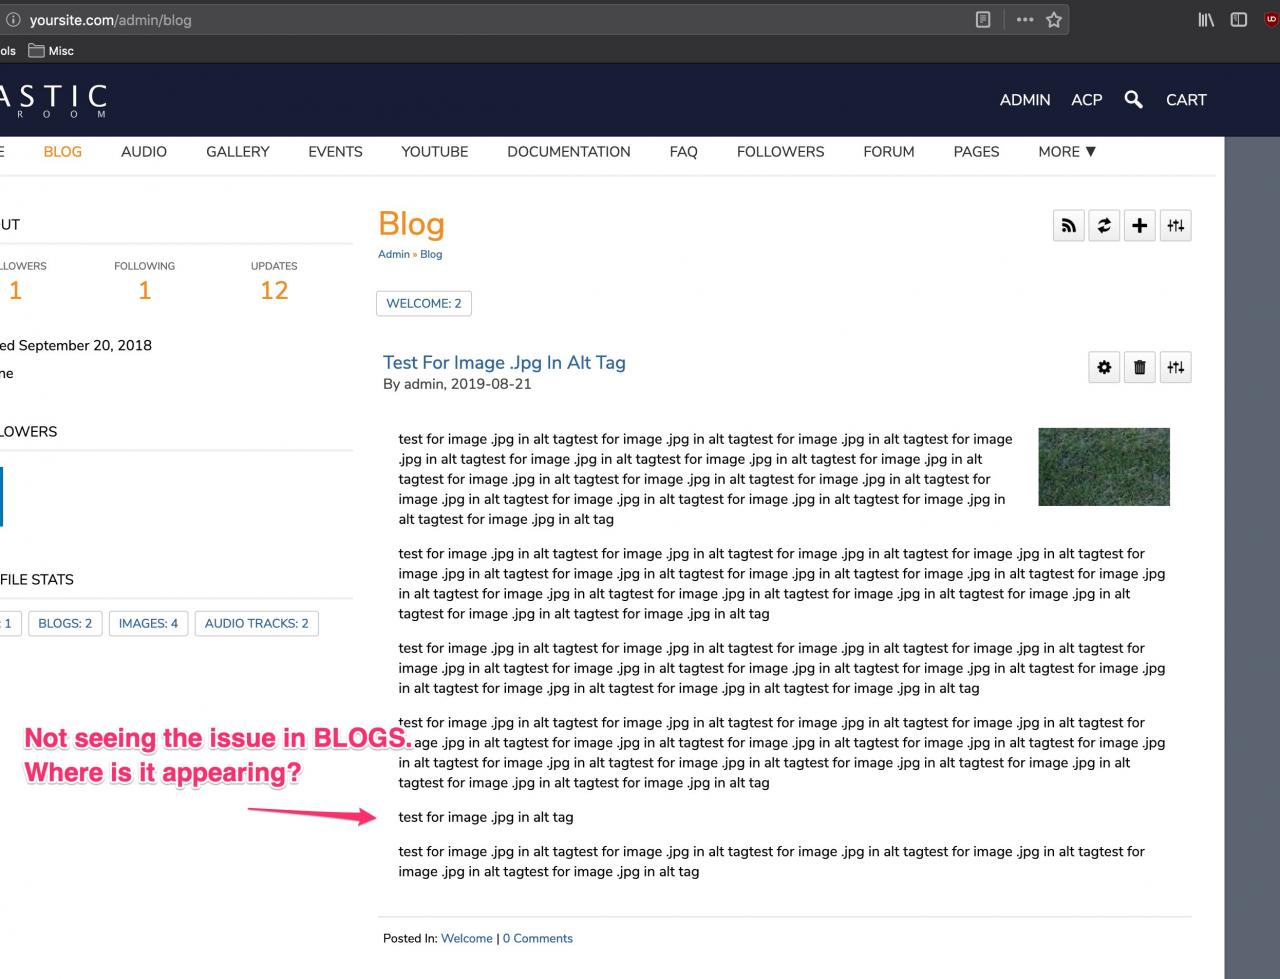This screenshot has height=979, width=1280.
Task: Open the Firefox Library icon
Action: click(x=1206, y=19)
